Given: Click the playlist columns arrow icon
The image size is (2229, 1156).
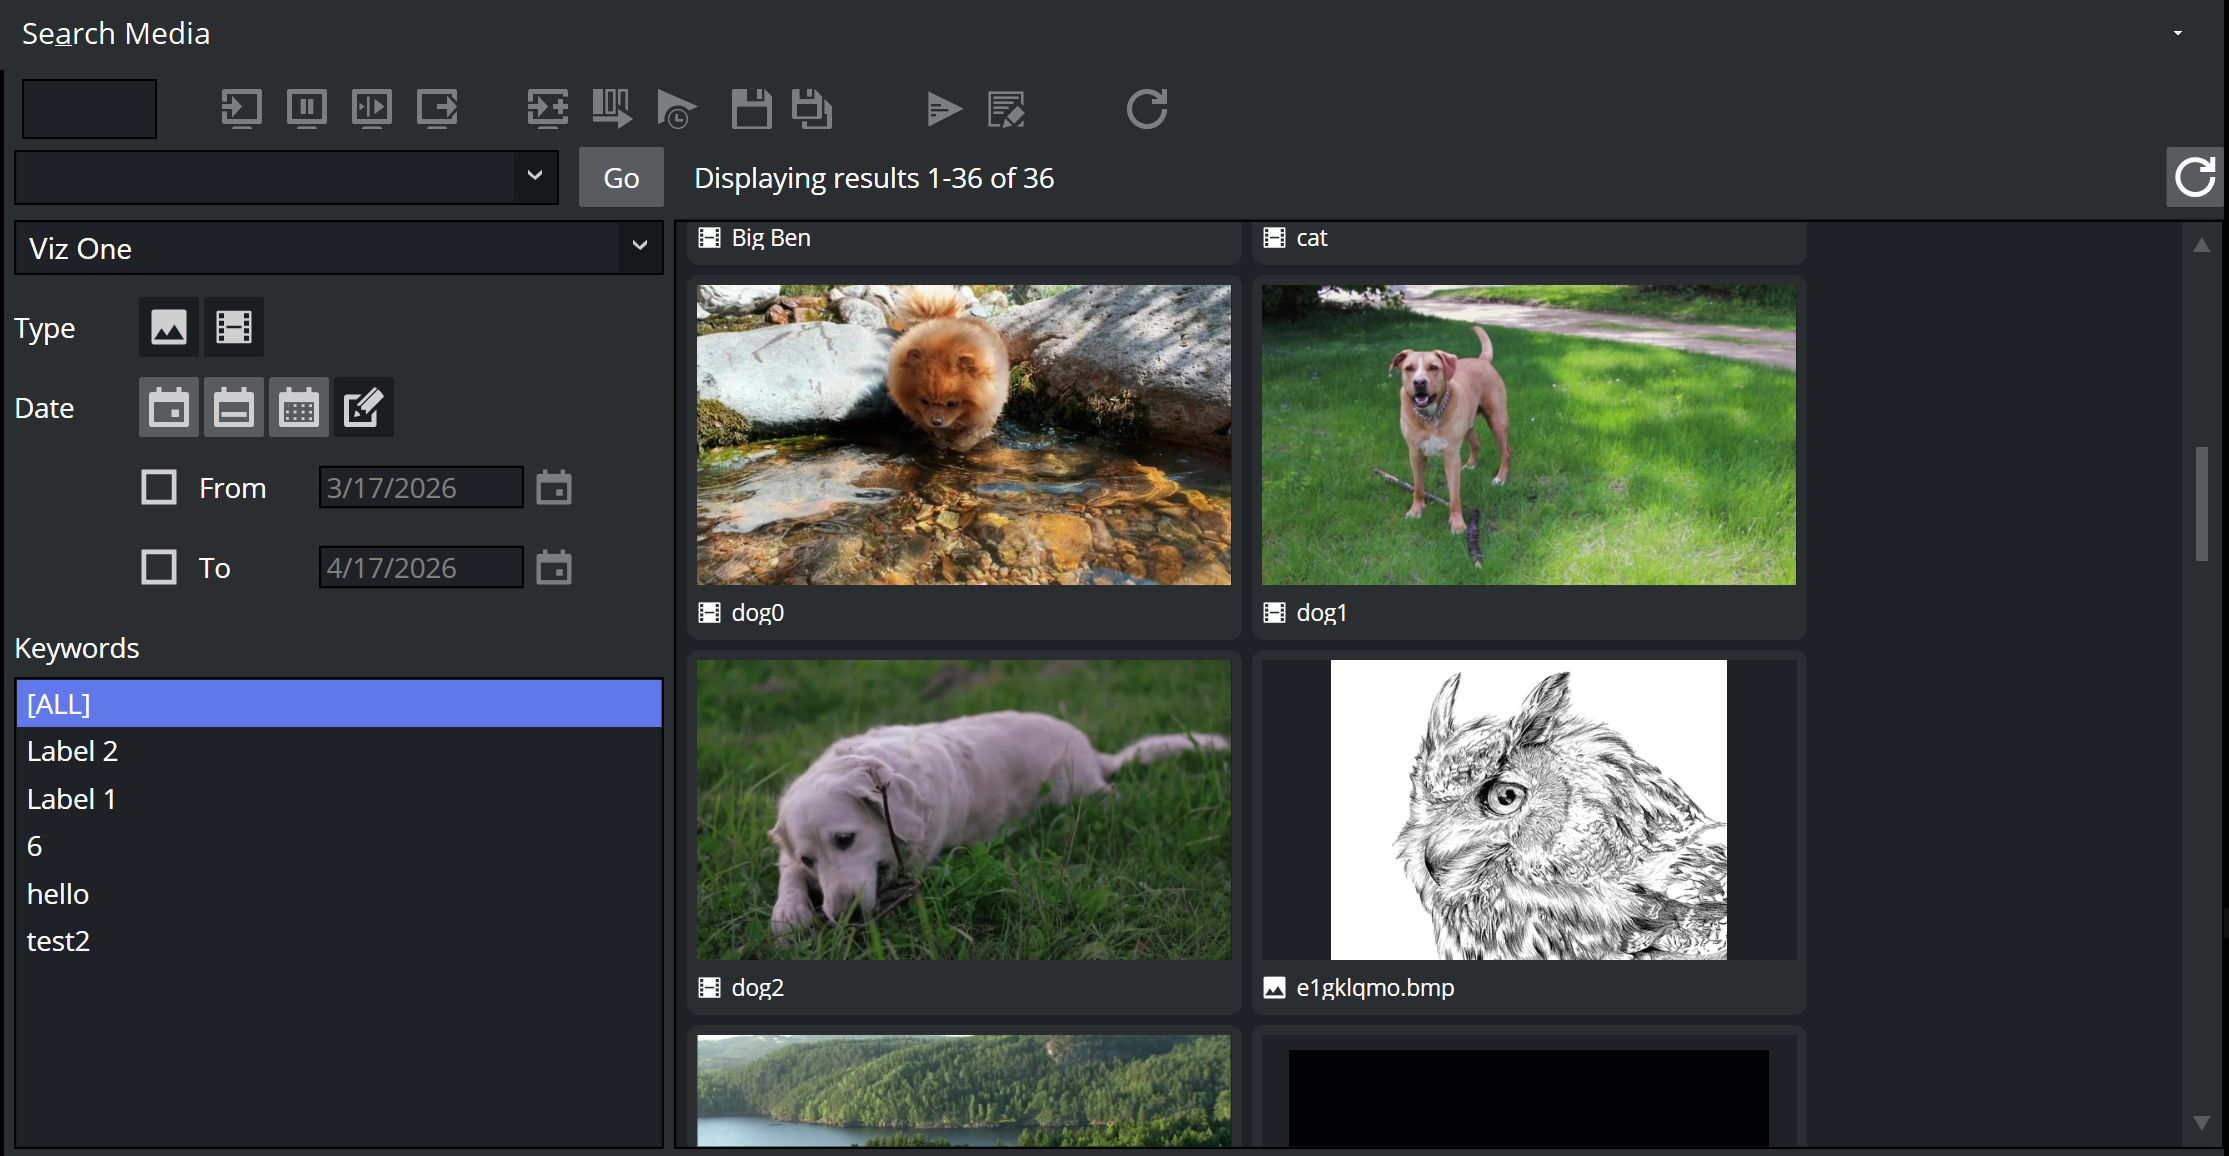Looking at the screenshot, I should (612, 108).
